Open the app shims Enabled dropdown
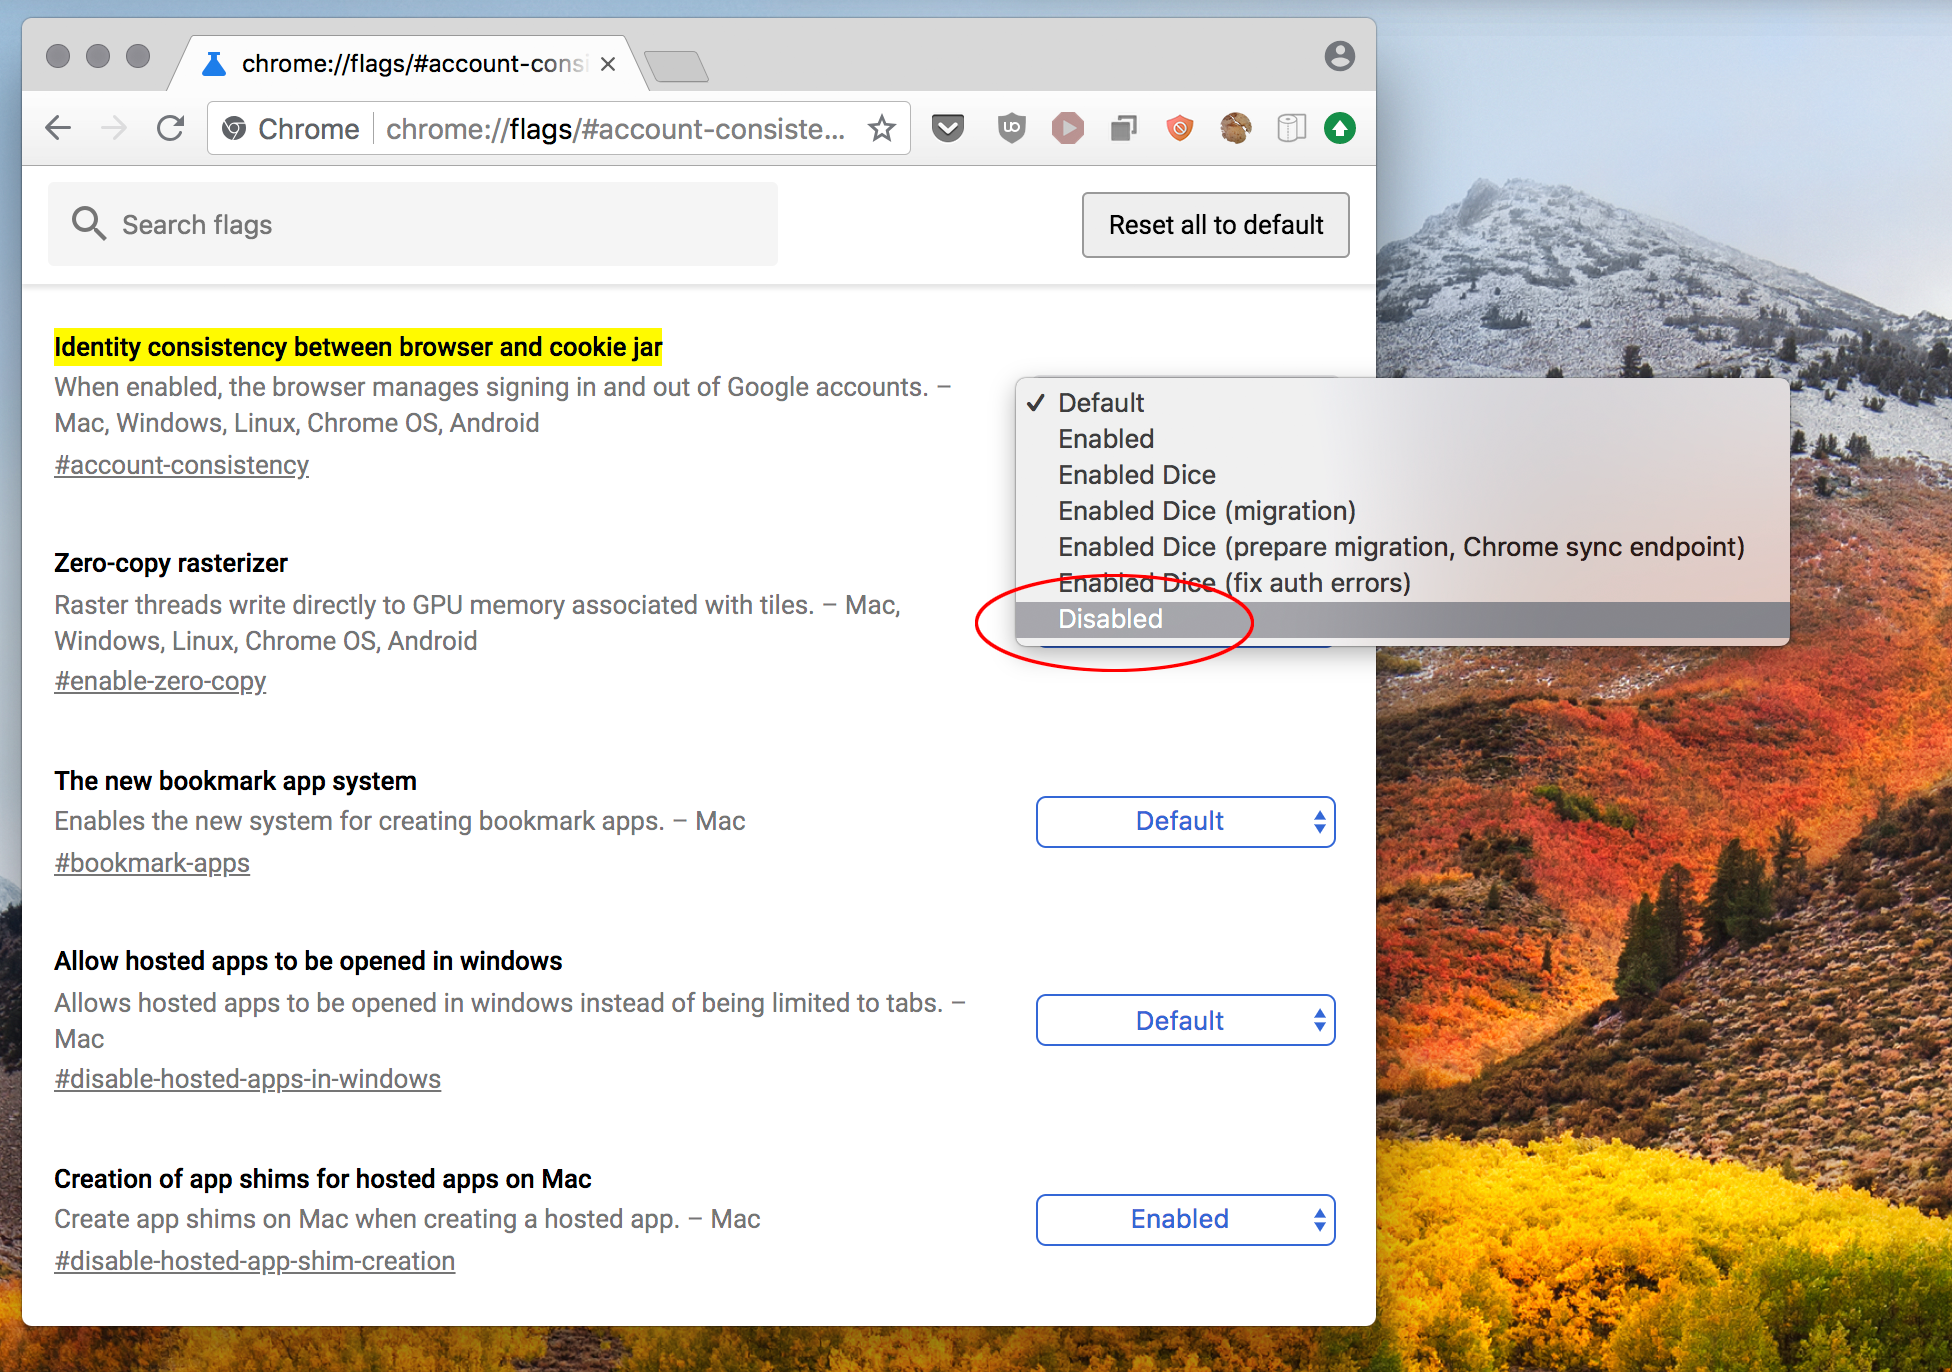The height and width of the screenshot is (1372, 1952). pyautogui.click(x=1185, y=1219)
